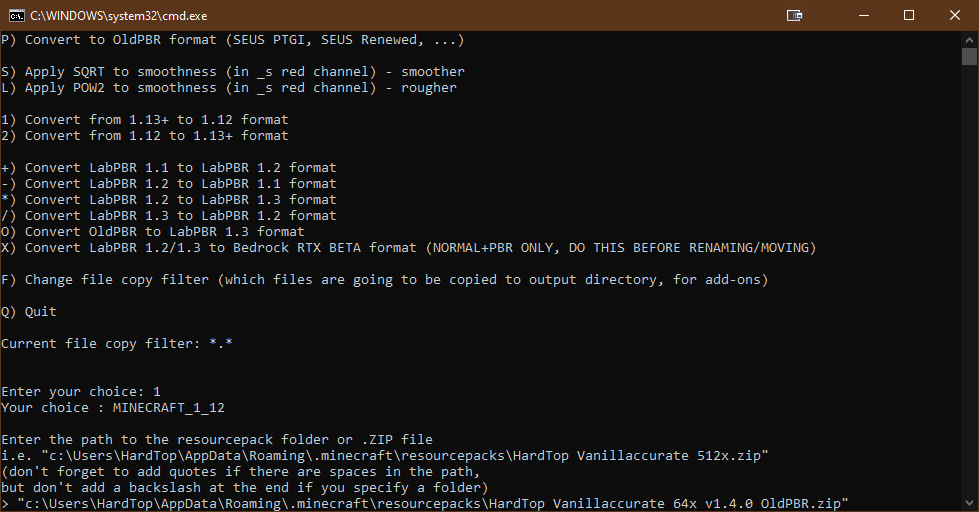Click the "Change file copy filter" line
Image resolution: width=979 pixels, height=512 pixels.
pyautogui.click(x=384, y=279)
